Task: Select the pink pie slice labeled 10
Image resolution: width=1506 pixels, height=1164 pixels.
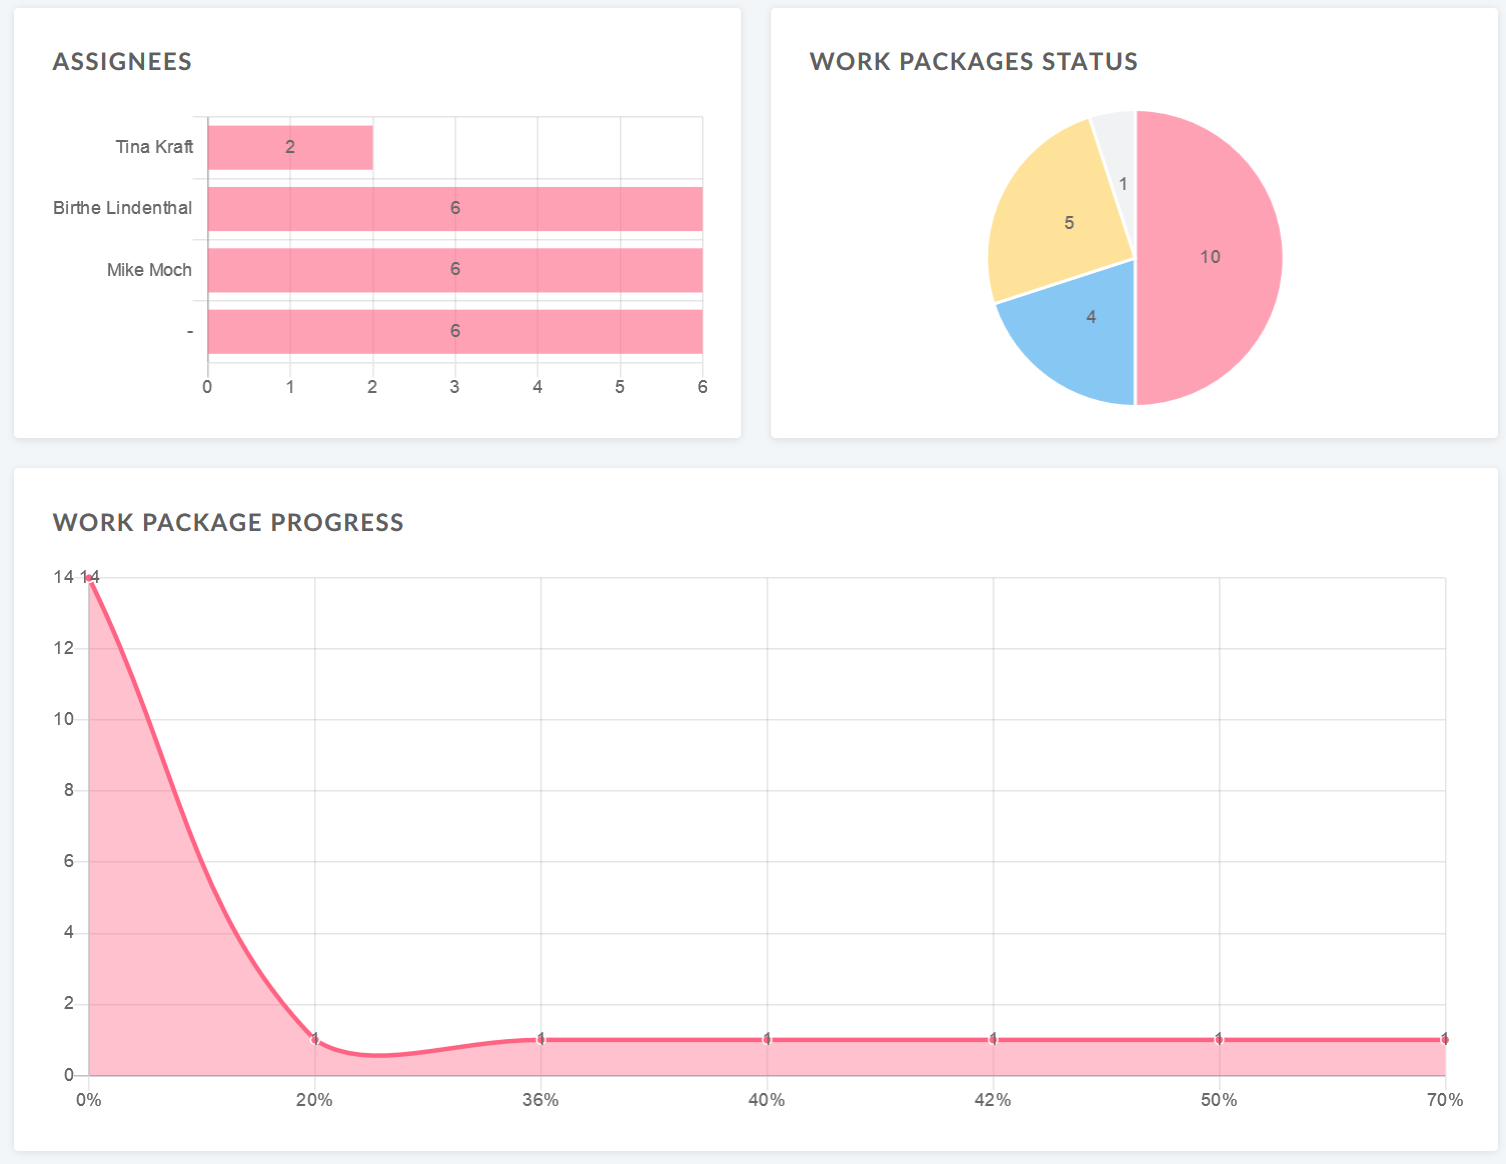Action: click(x=1210, y=257)
